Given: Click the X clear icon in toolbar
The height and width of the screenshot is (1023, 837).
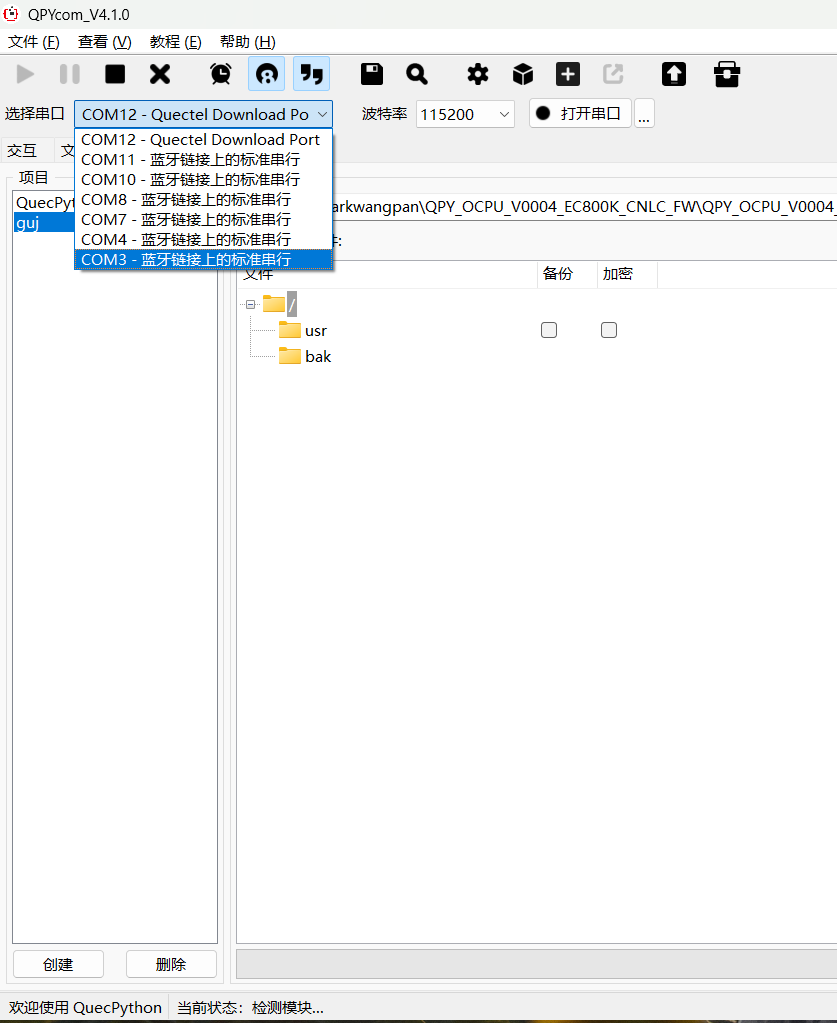Looking at the screenshot, I should tap(160, 74).
